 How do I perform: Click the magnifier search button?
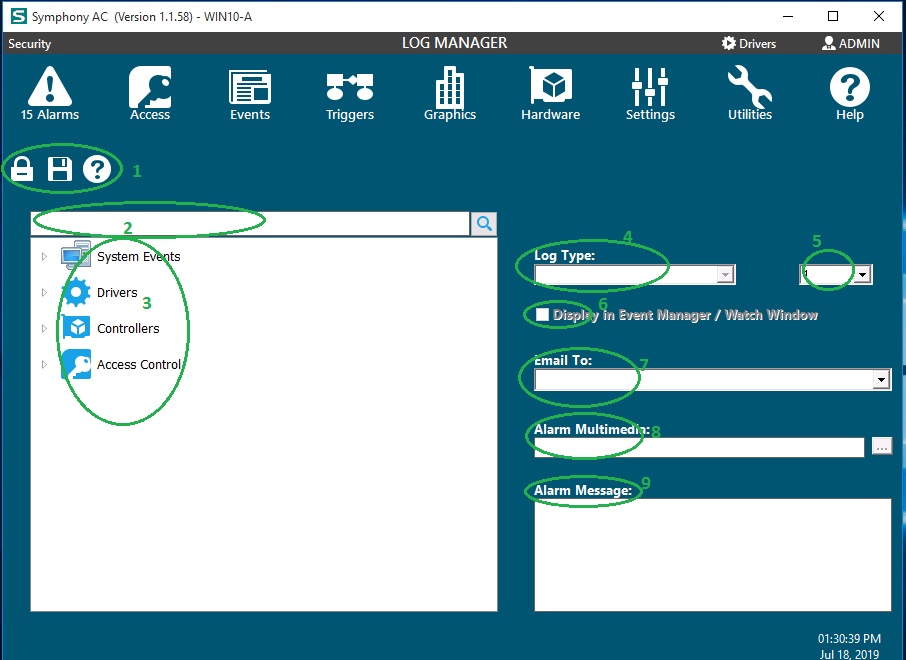(x=484, y=224)
